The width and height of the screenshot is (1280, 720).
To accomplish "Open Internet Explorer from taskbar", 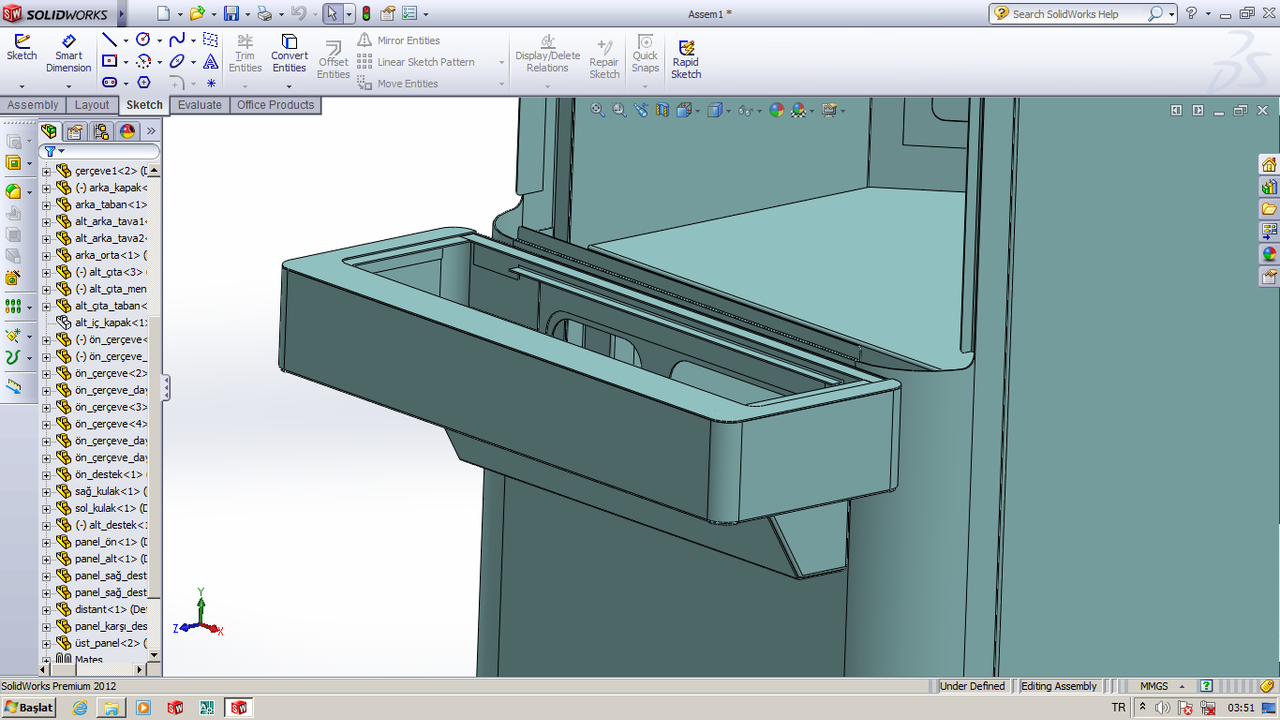I will [x=80, y=708].
